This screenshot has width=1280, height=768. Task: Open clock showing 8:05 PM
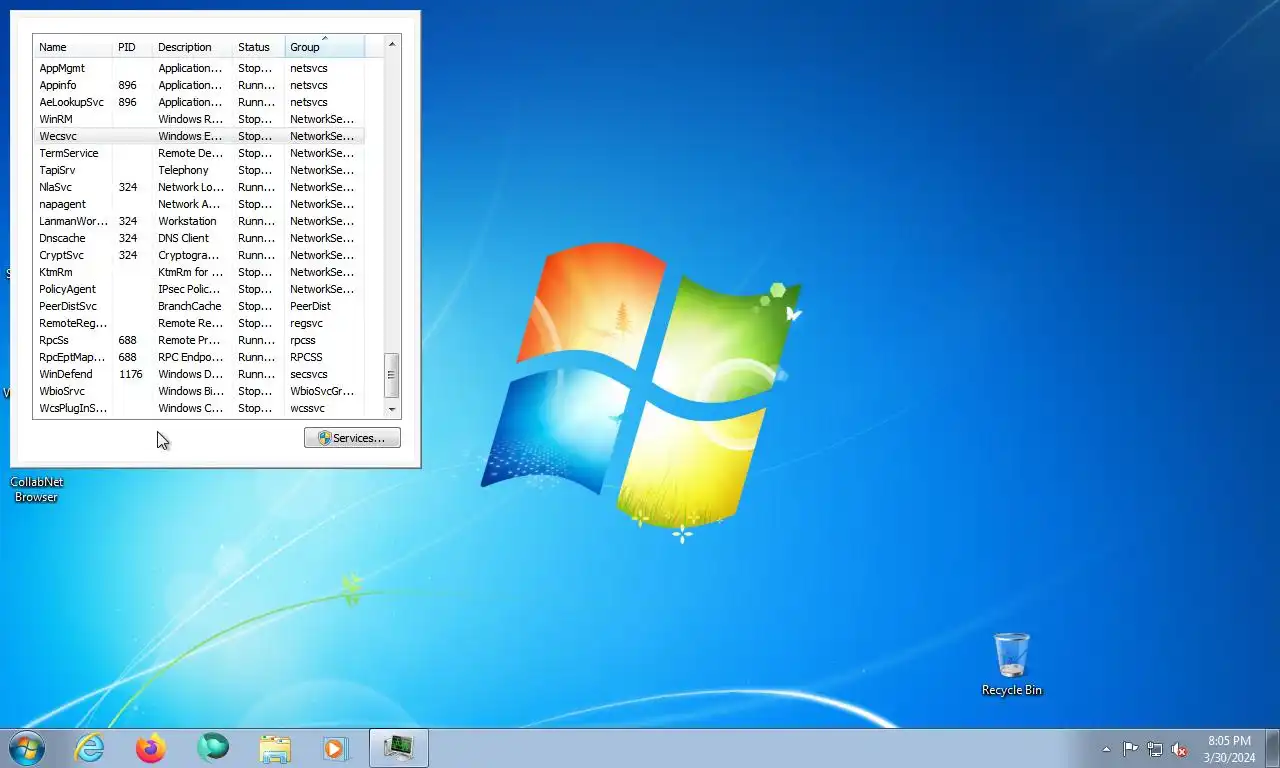pos(1229,749)
